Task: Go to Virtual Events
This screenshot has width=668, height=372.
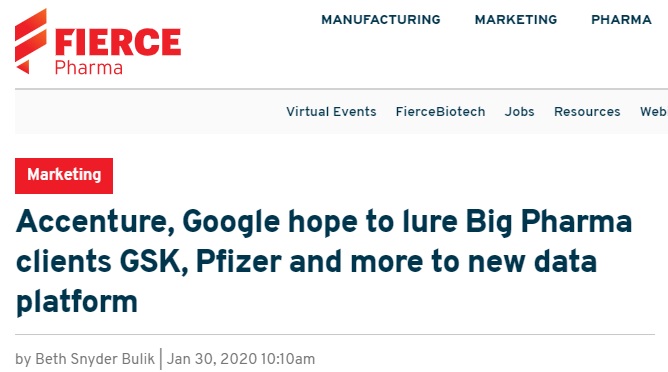Action: (x=331, y=112)
